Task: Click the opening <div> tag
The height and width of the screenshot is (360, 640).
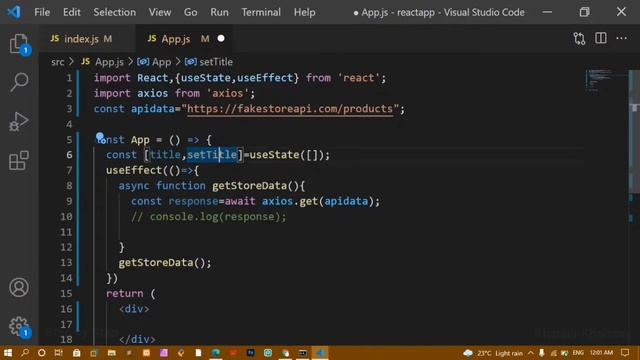Action: pos(134,309)
